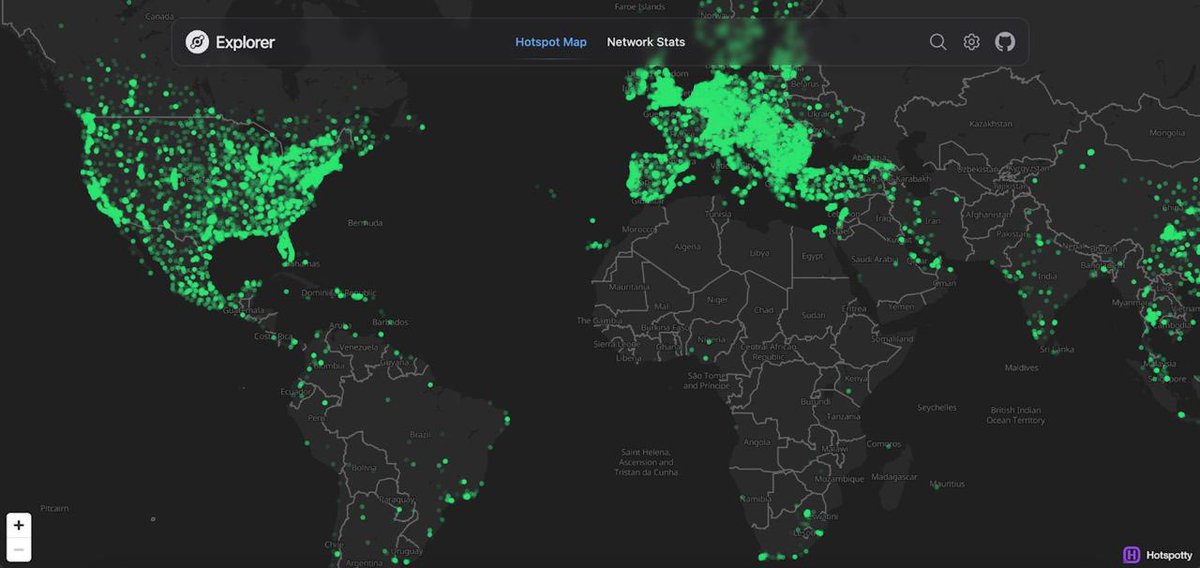Switch to the Network Stats tab
Image resolution: width=1200 pixels, height=568 pixels.
pyautogui.click(x=646, y=42)
